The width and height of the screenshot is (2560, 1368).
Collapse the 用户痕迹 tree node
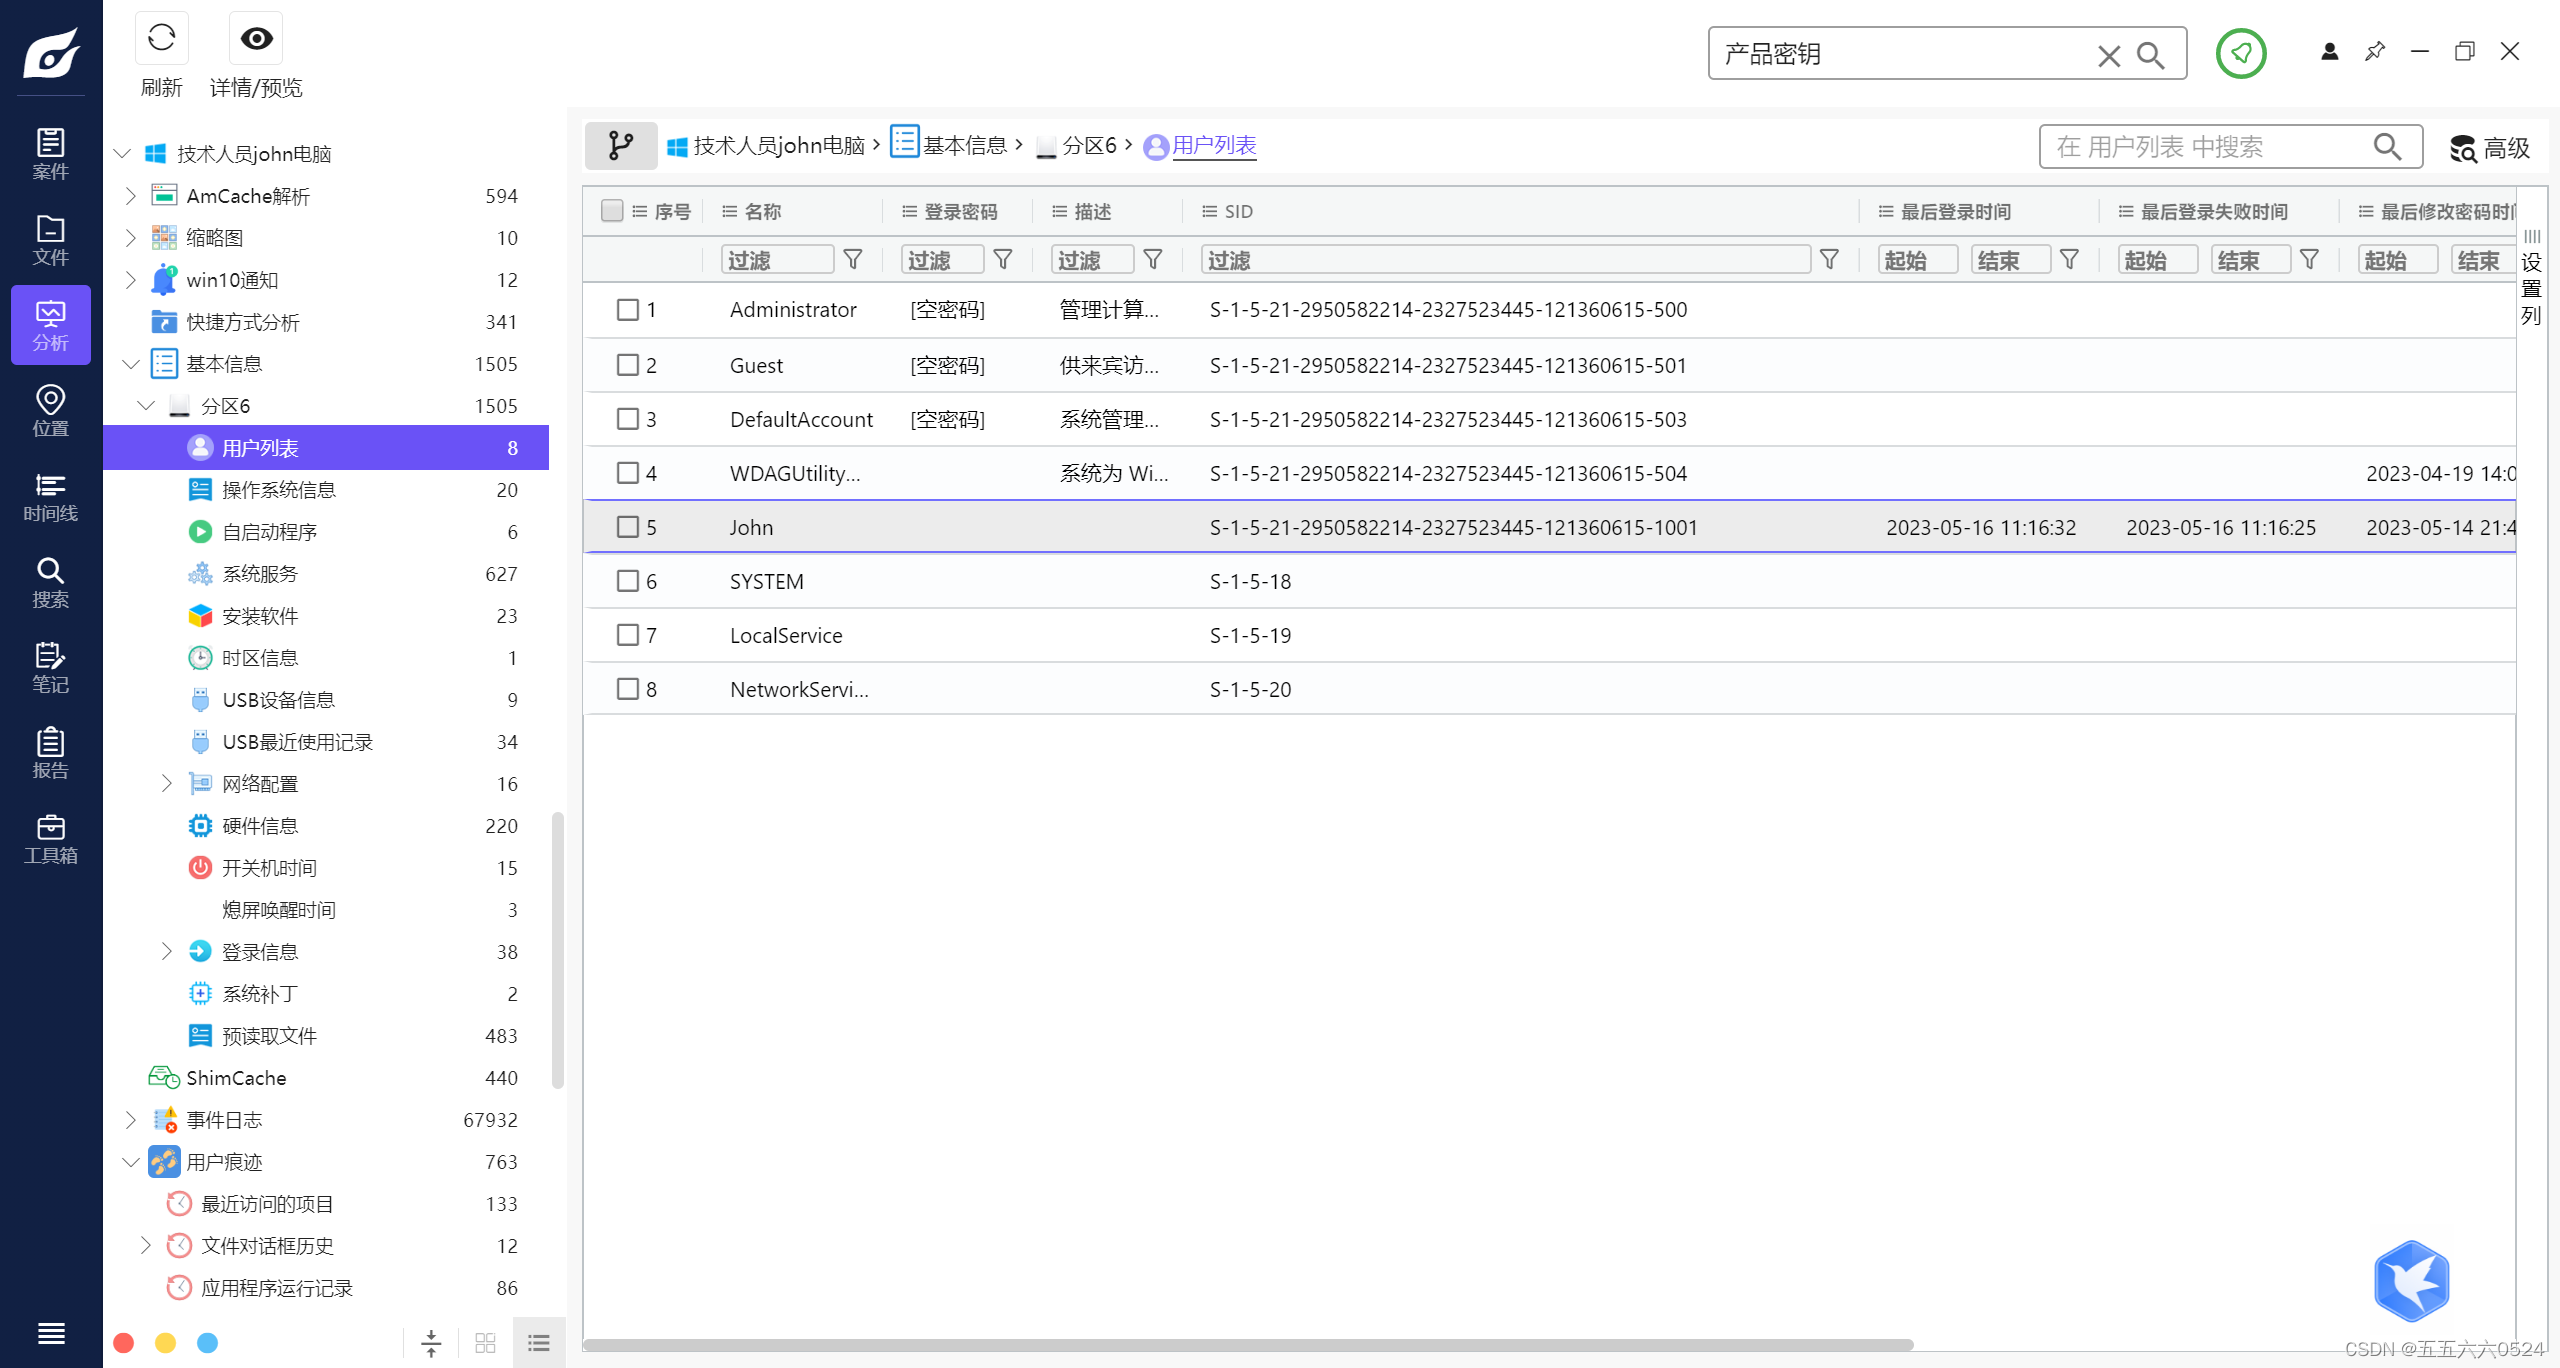(130, 1162)
